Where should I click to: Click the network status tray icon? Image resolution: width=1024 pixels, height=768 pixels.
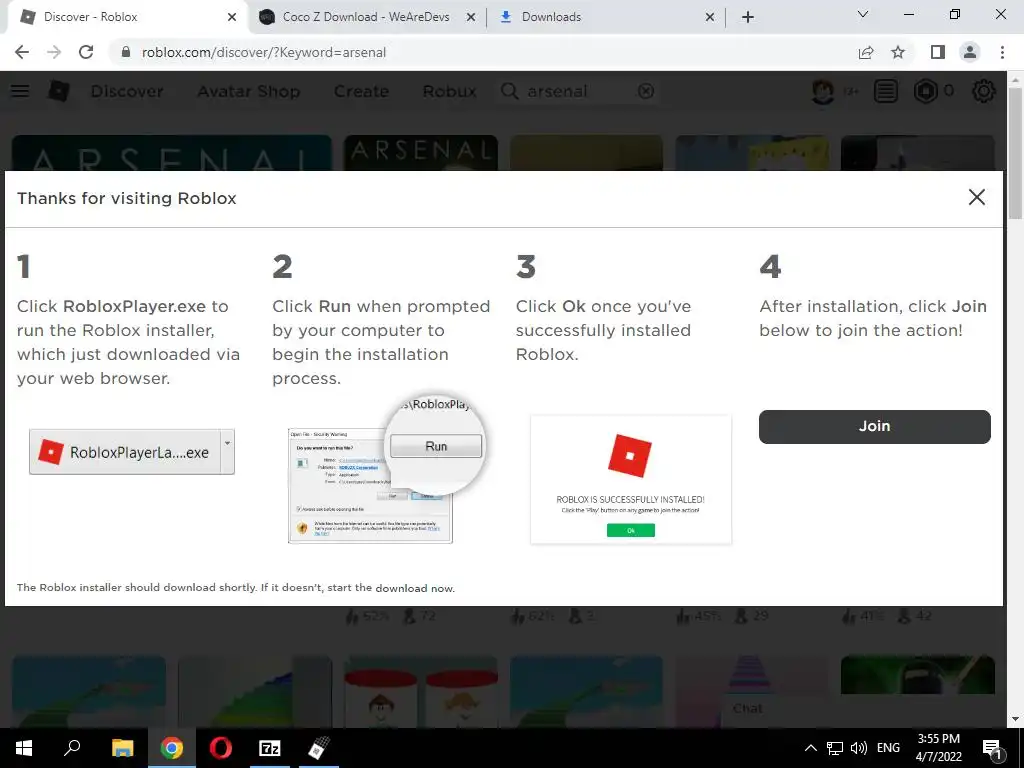(x=835, y=748)
